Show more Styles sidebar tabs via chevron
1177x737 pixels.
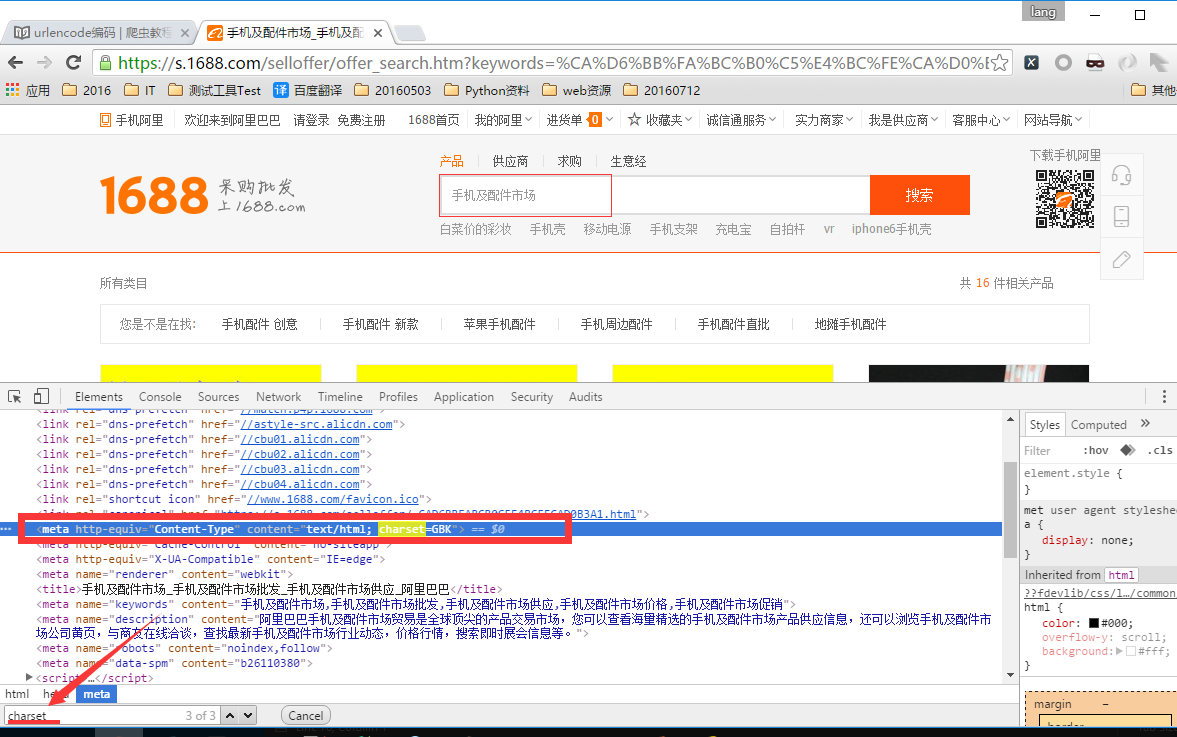coord(1145,424)
